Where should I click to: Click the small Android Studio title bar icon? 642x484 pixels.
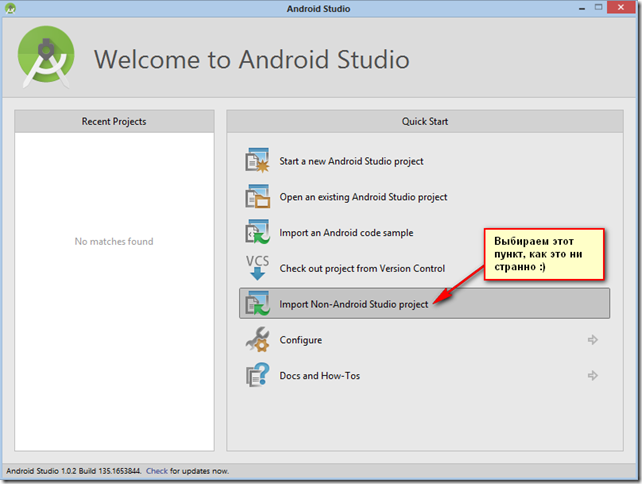click(x=10, y=8)
